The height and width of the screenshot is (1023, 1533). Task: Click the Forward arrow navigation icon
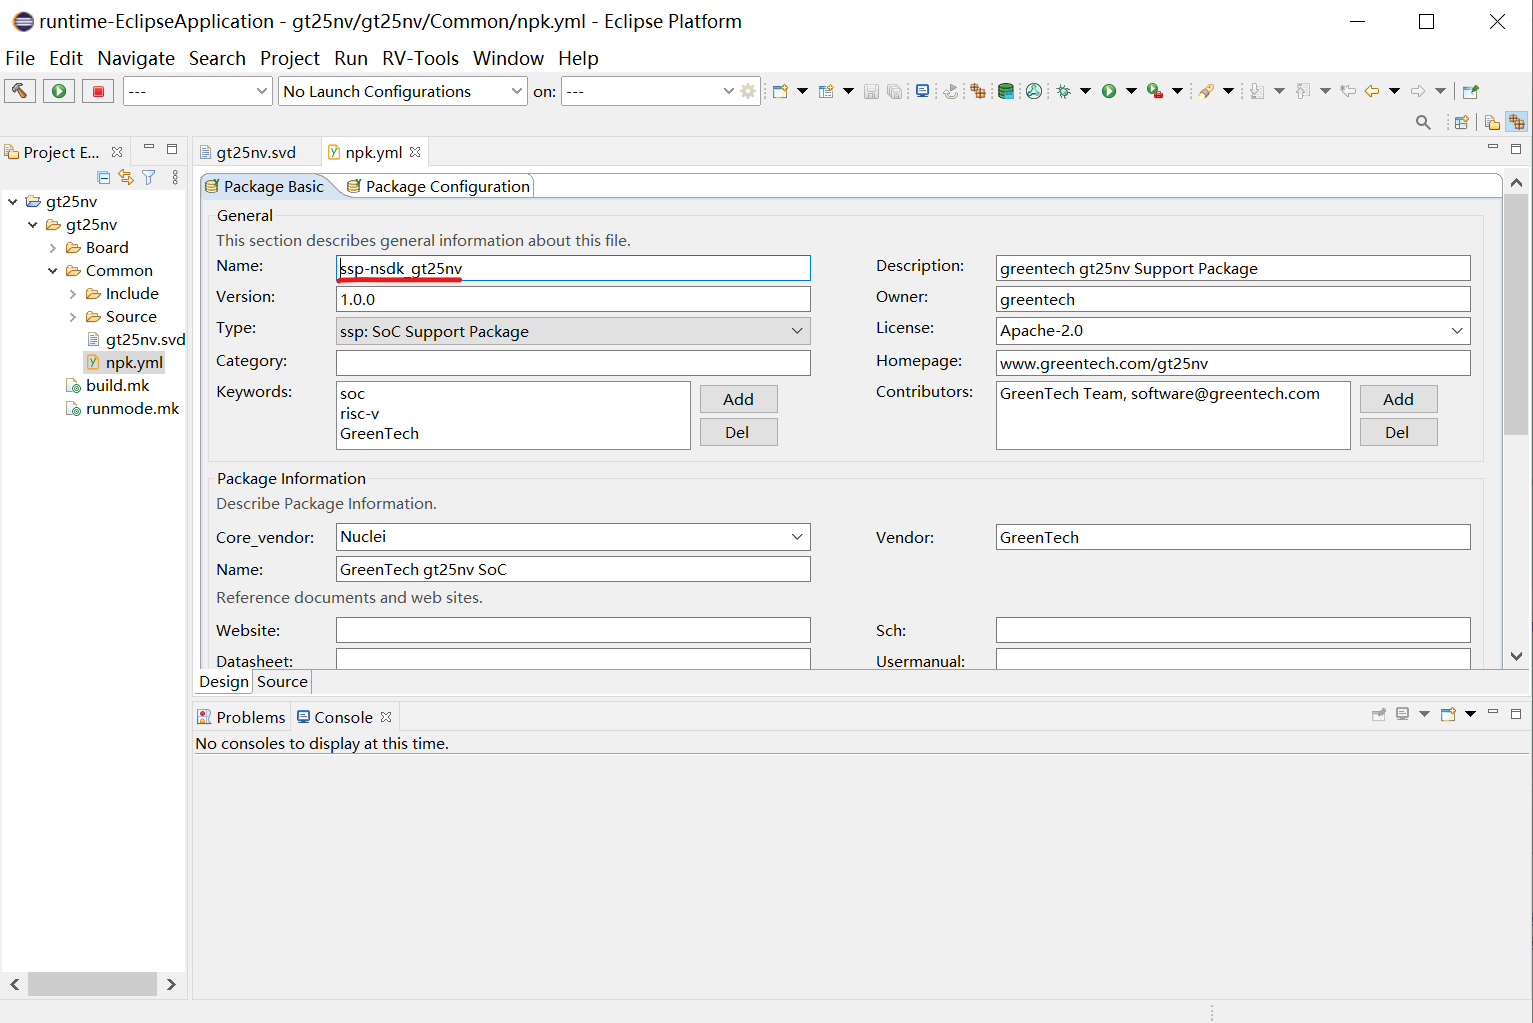(x=1418, y=91)
